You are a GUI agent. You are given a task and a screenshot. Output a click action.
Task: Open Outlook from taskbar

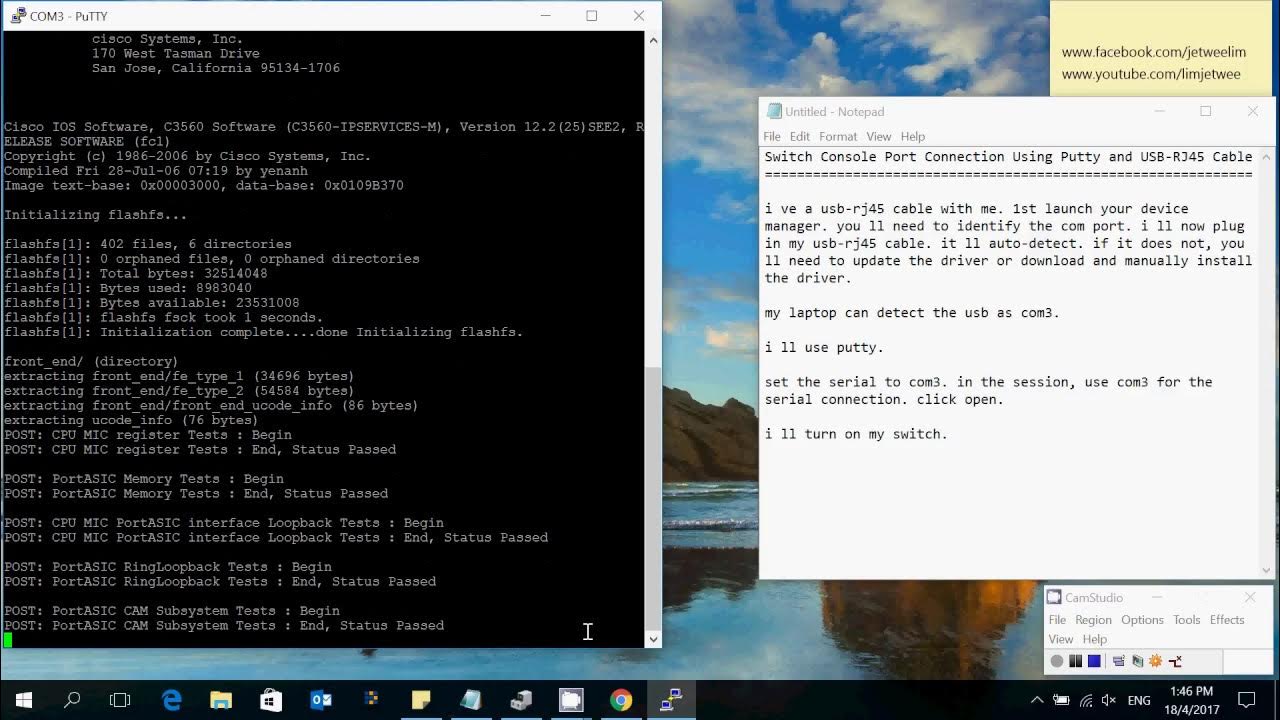click(321, 700)
